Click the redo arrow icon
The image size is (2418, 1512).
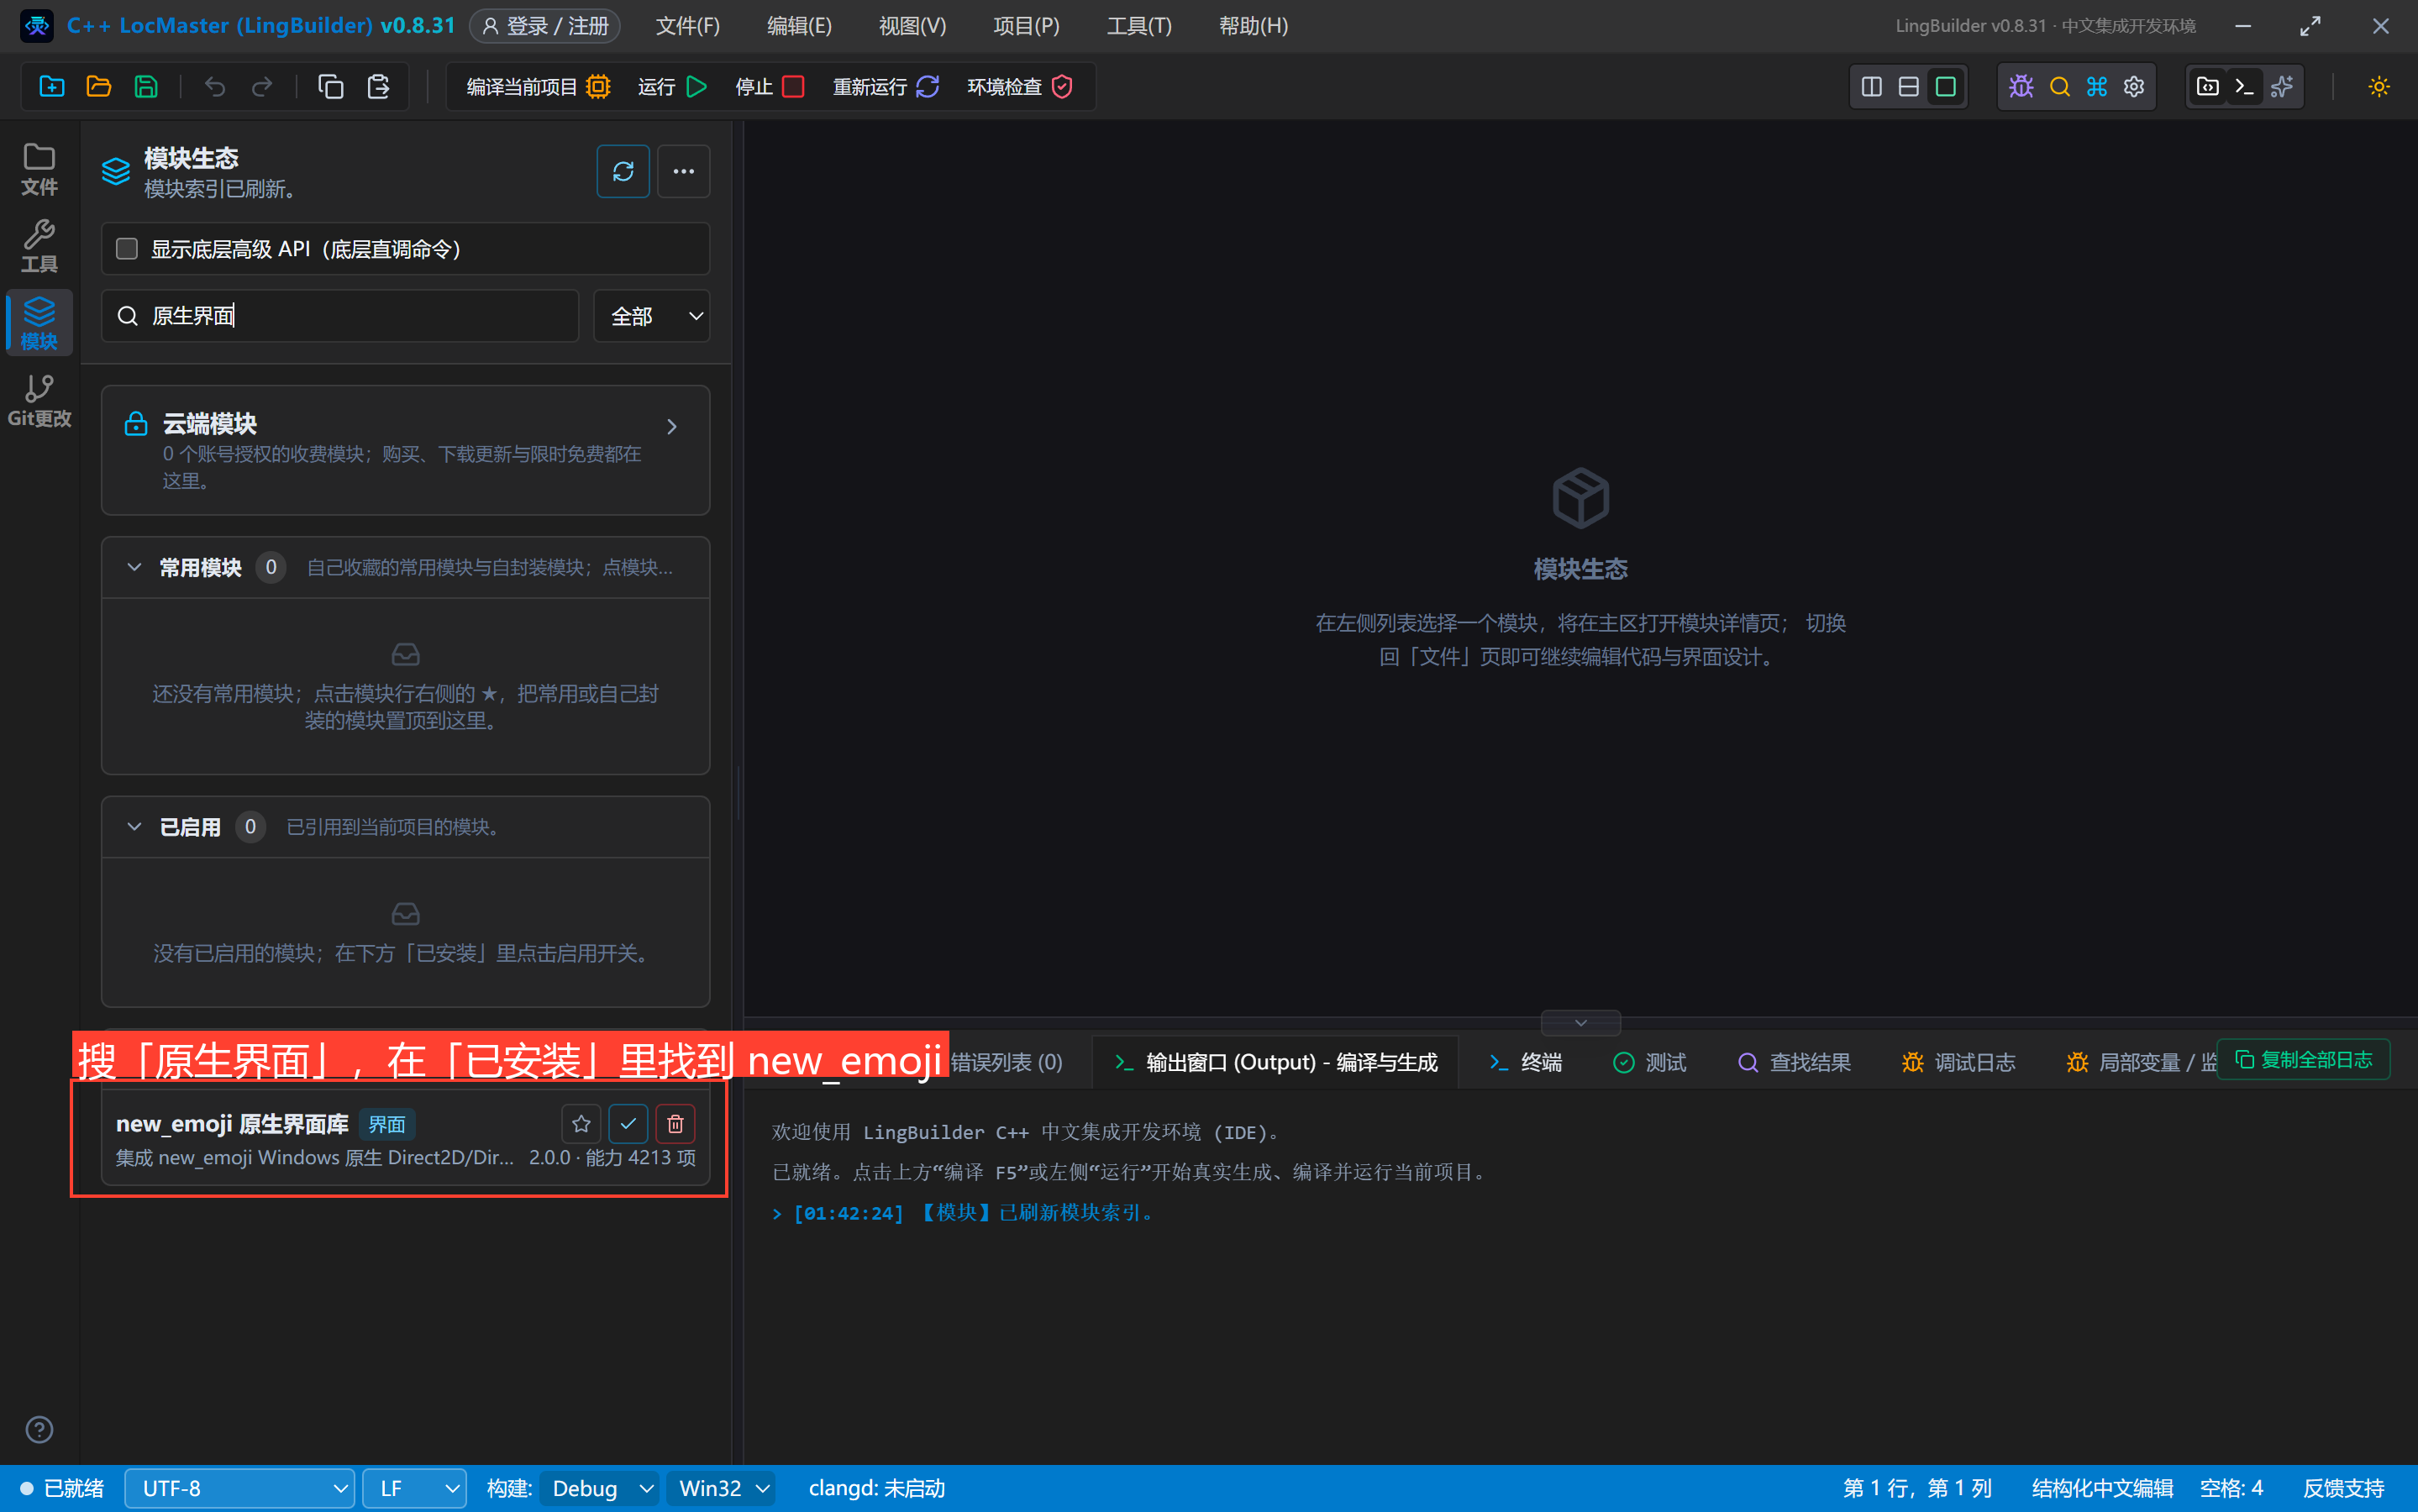pos(262,87)
